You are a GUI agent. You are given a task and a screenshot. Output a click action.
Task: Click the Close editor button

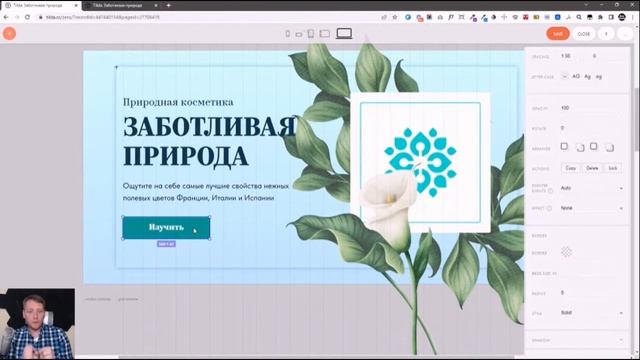584,34
